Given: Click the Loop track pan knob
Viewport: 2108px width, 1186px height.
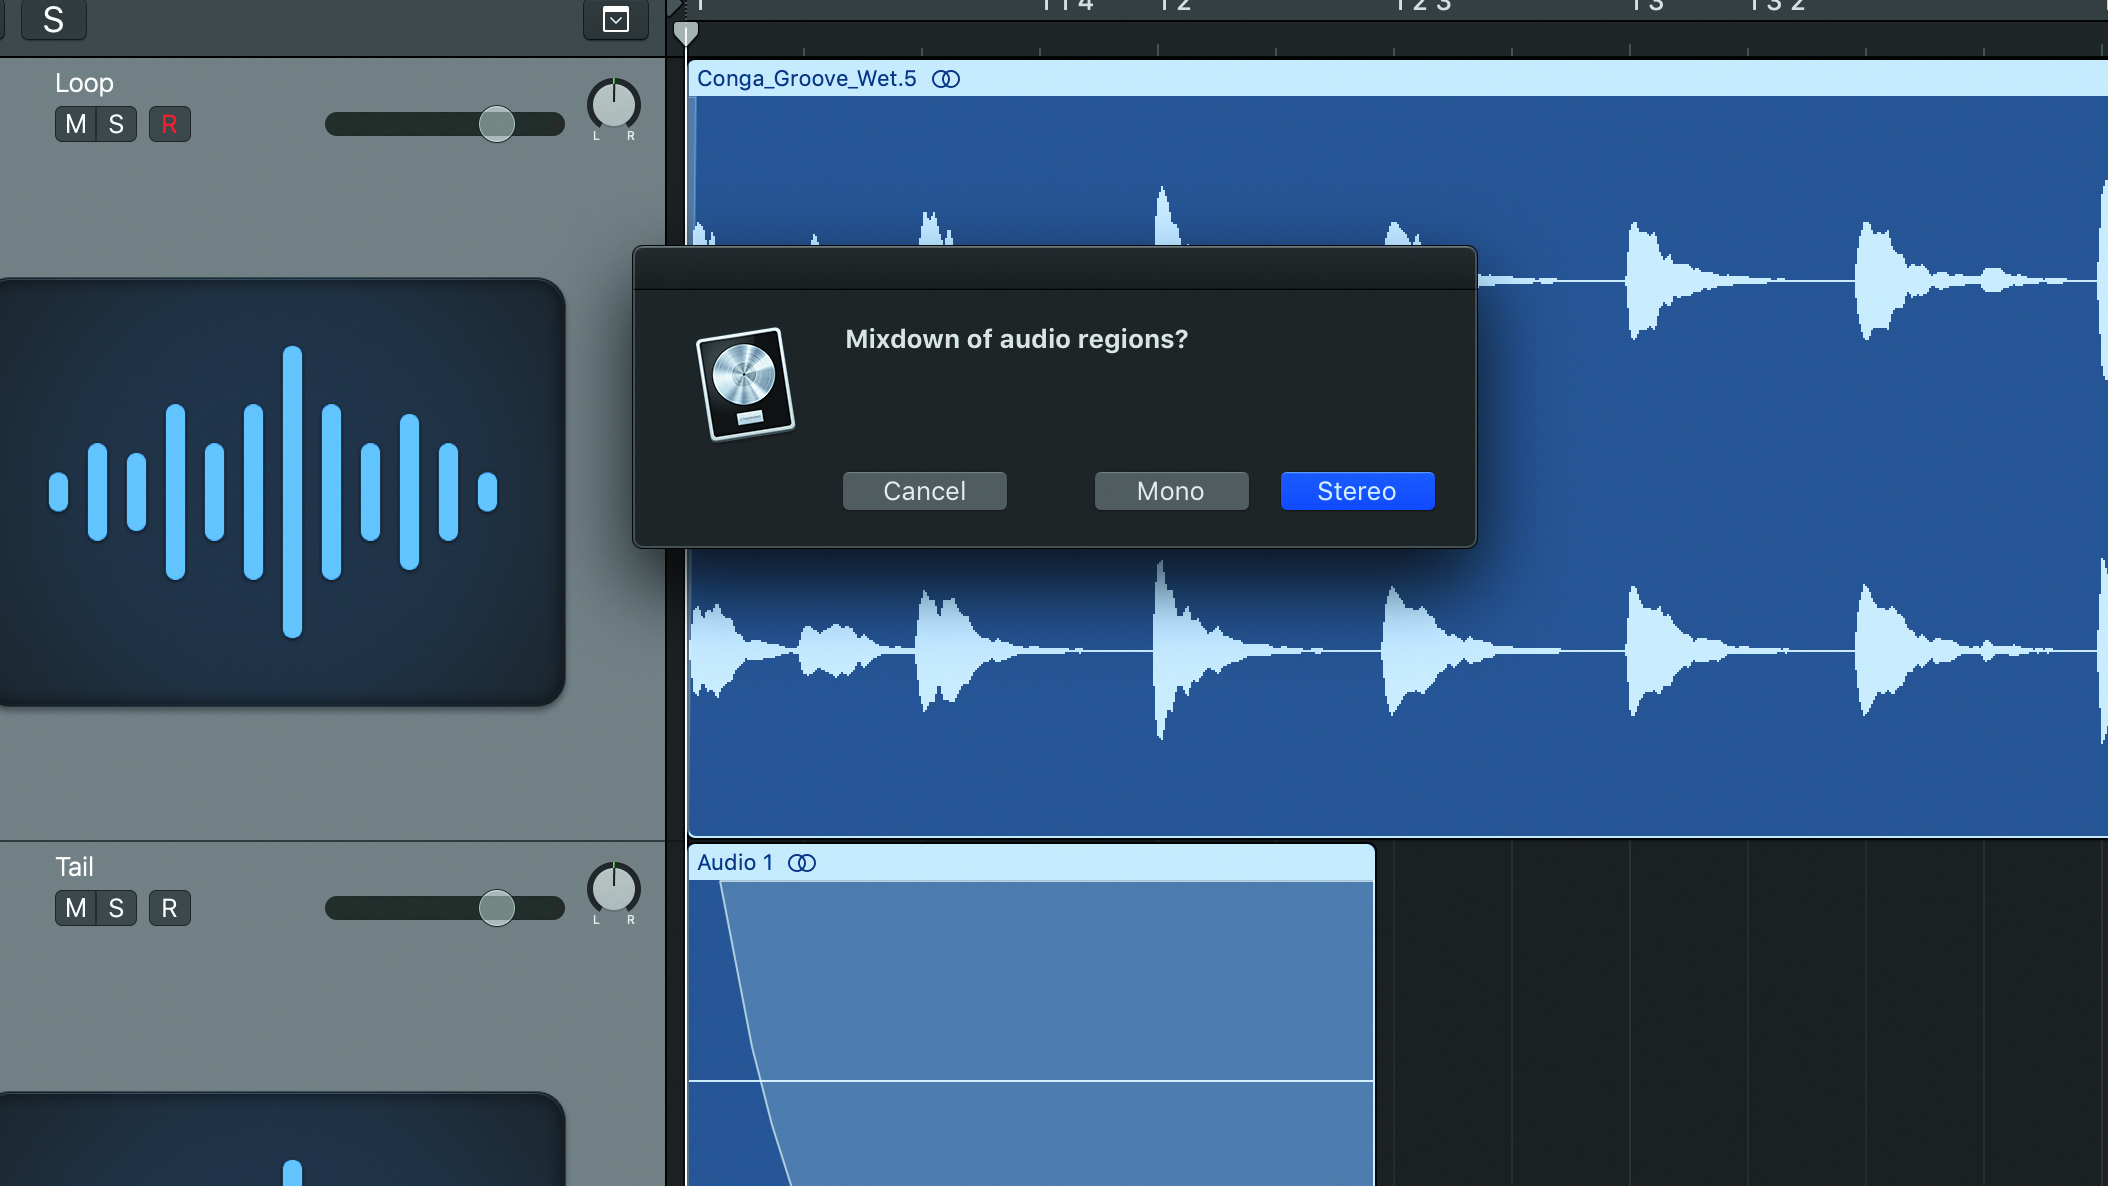Looking at the screenshot, I should click(614, 104).
